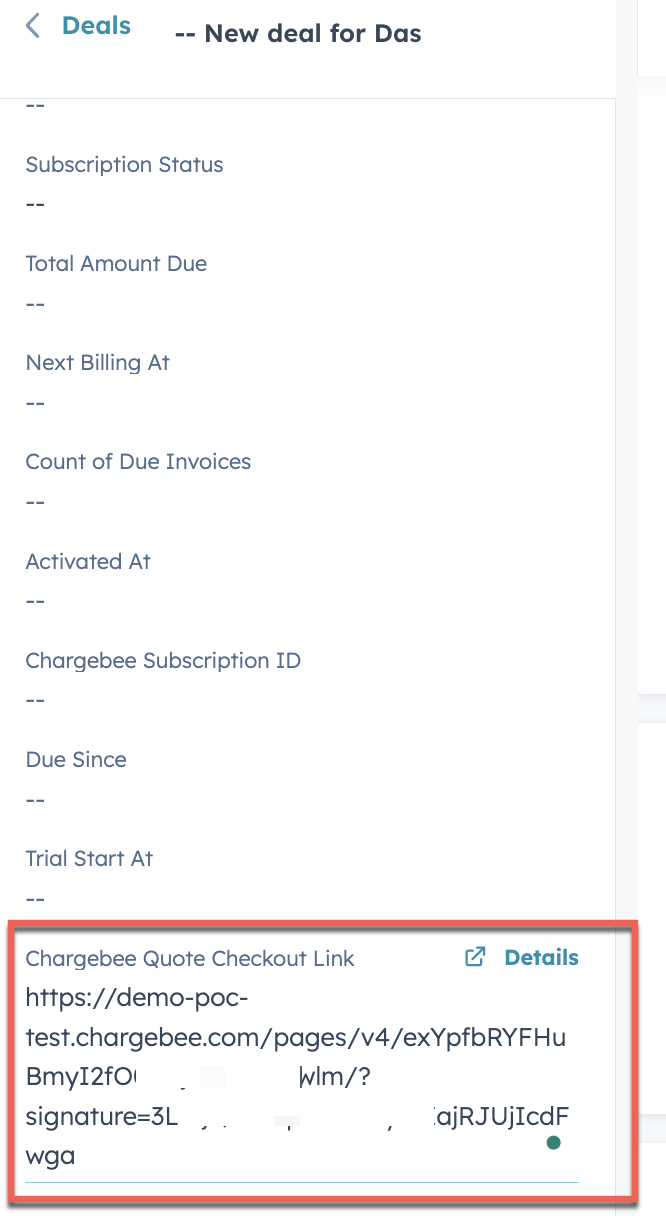Go back to the Deals list
The height and width of the screenshot is (1216, 666).
pyautogui.click(x=96, y=26)
